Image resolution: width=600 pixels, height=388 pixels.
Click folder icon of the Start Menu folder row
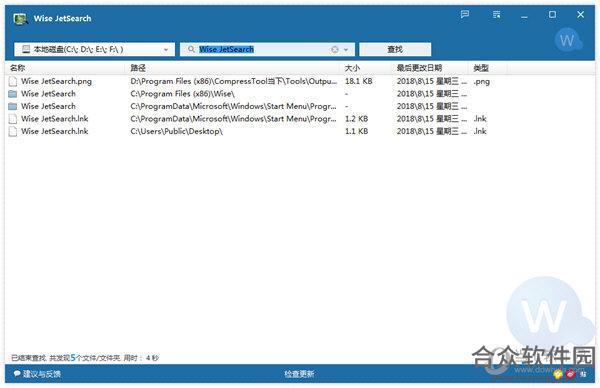[x=13, y=106]
